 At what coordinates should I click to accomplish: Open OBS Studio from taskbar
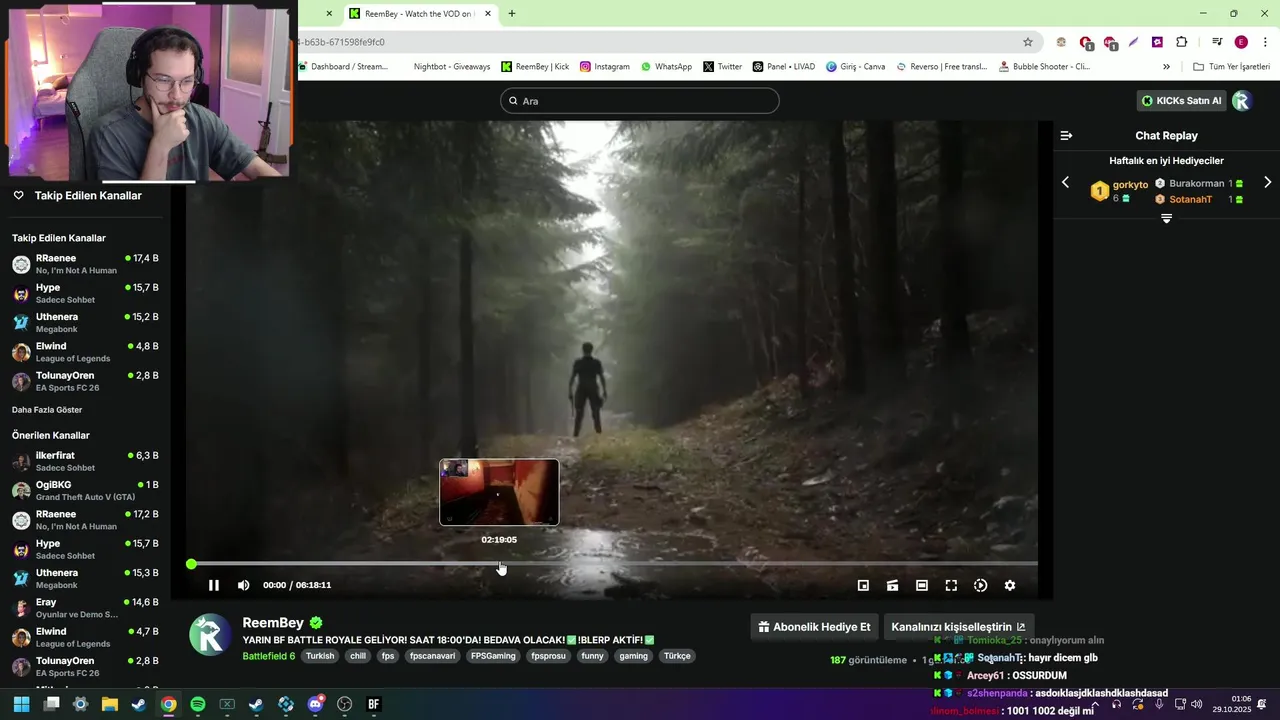pos(345,704)
